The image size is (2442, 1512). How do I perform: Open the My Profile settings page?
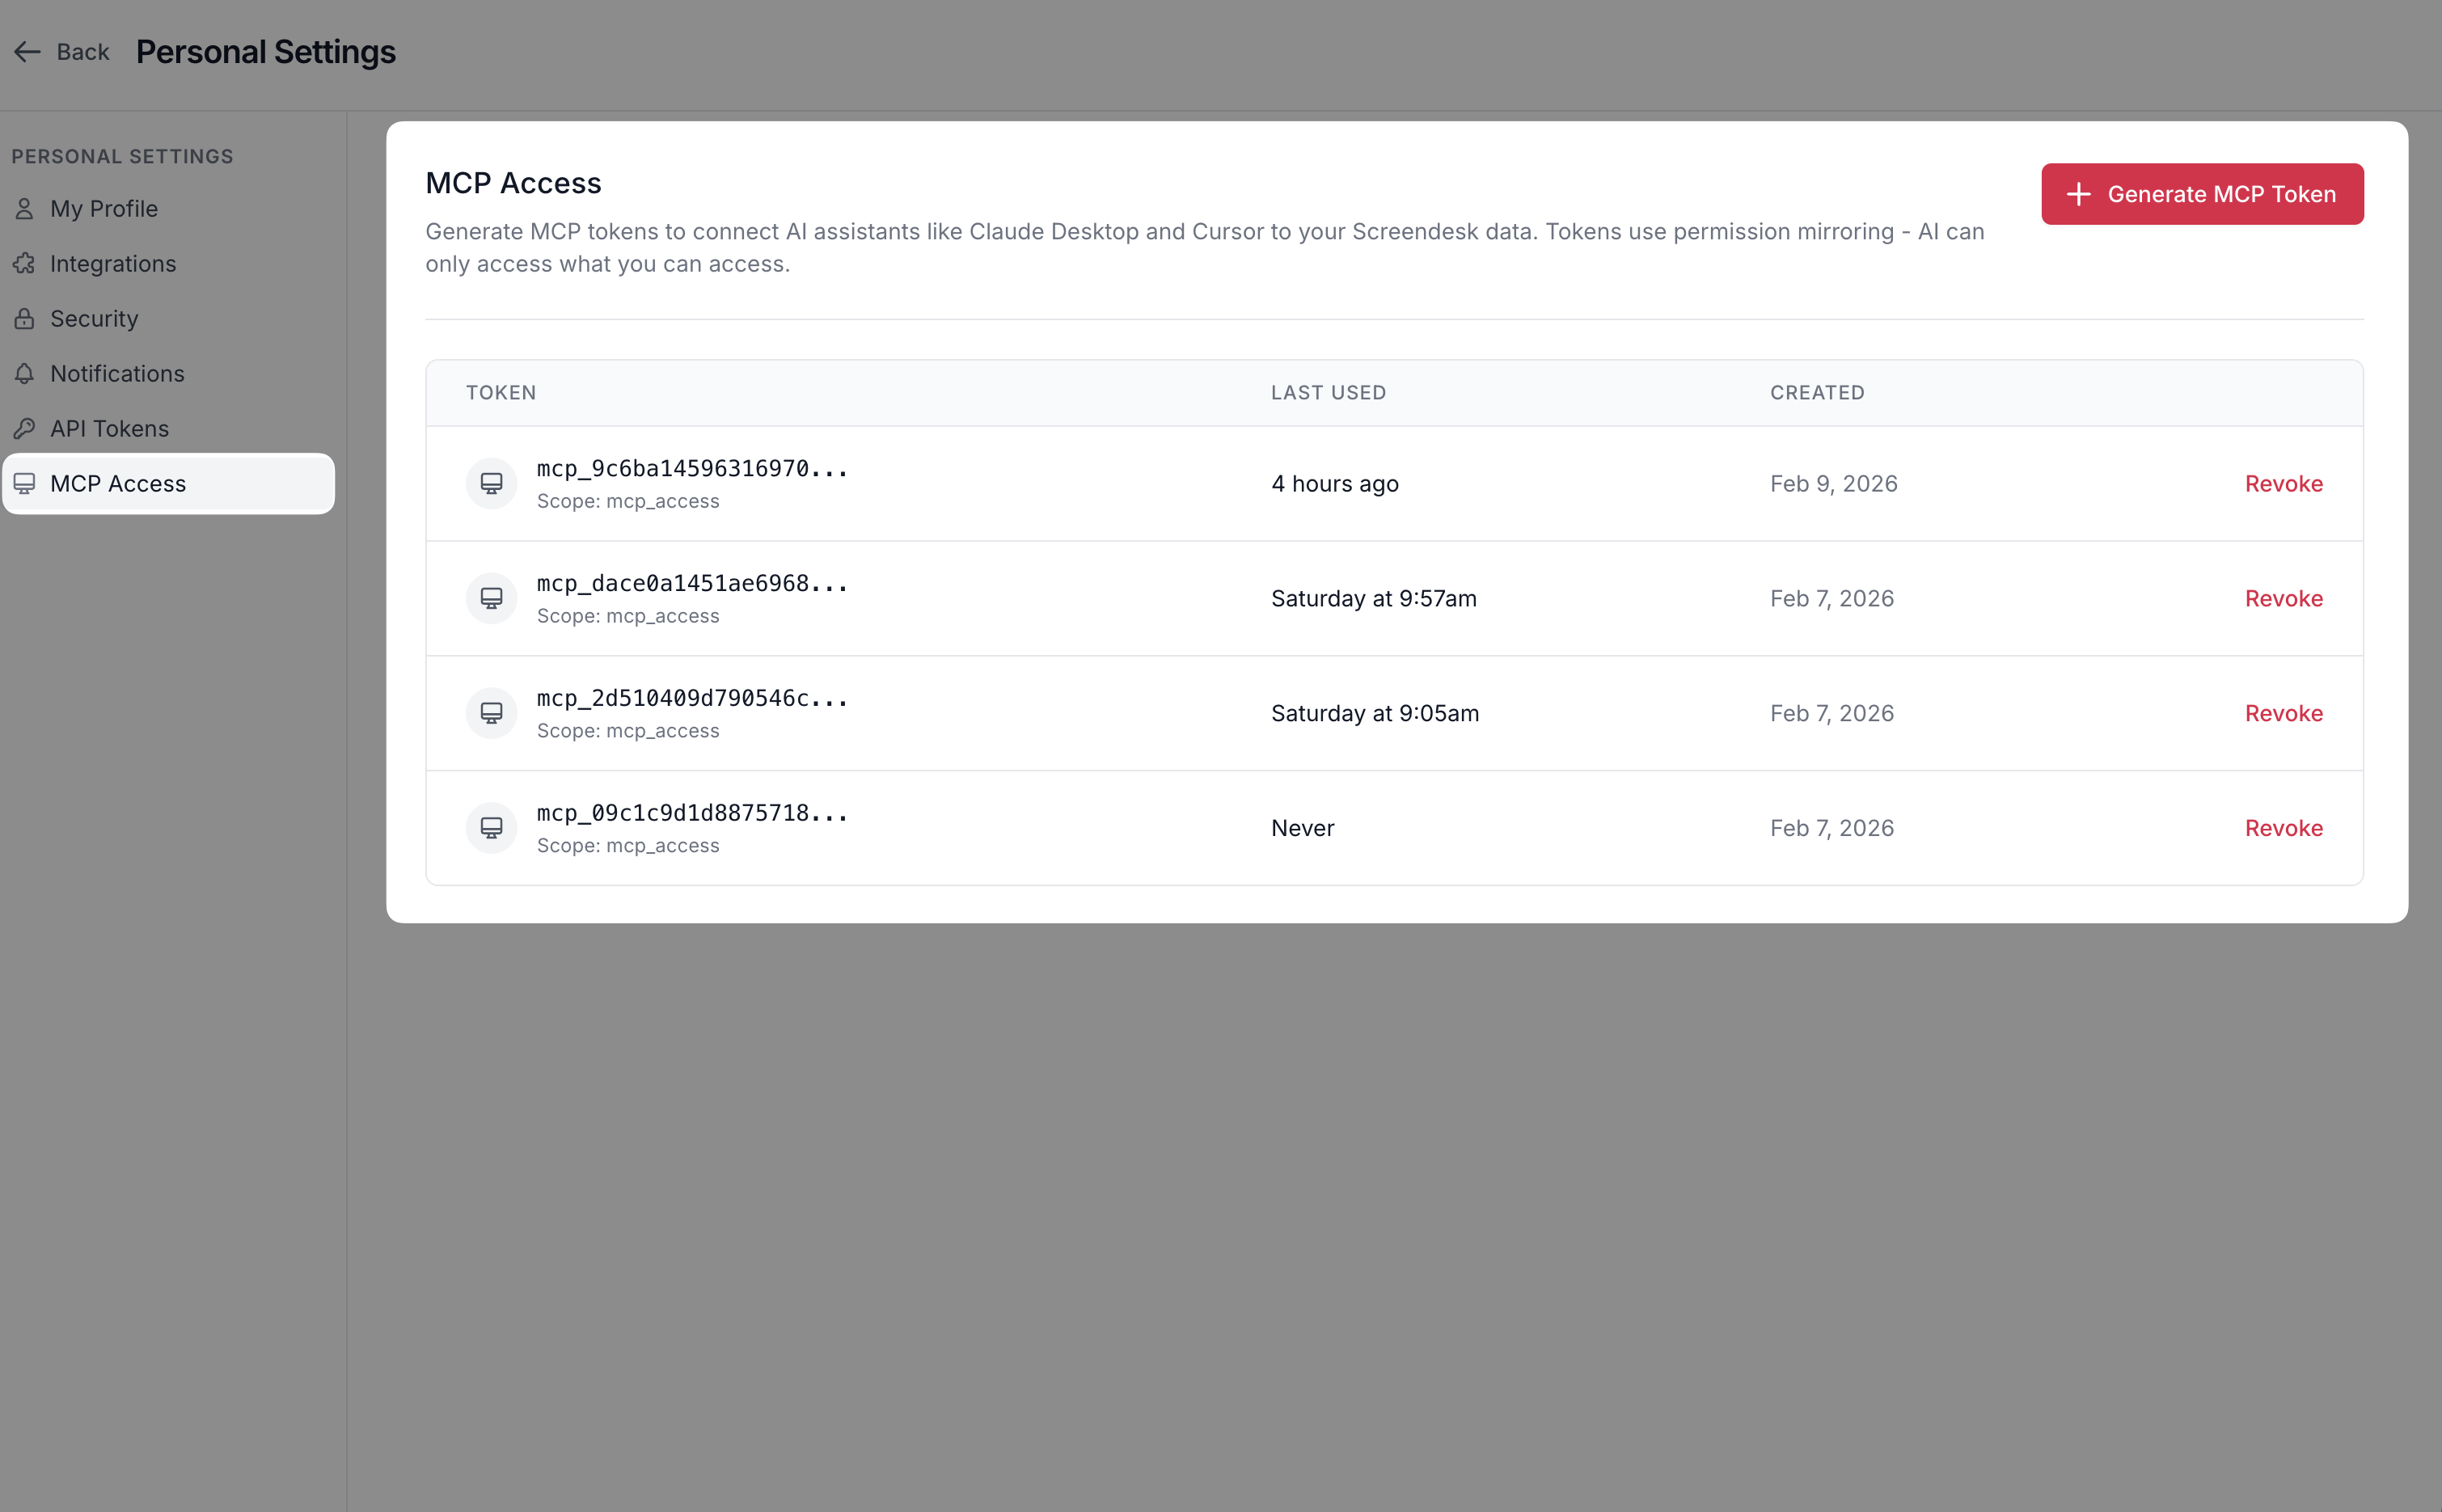point(104,209)
